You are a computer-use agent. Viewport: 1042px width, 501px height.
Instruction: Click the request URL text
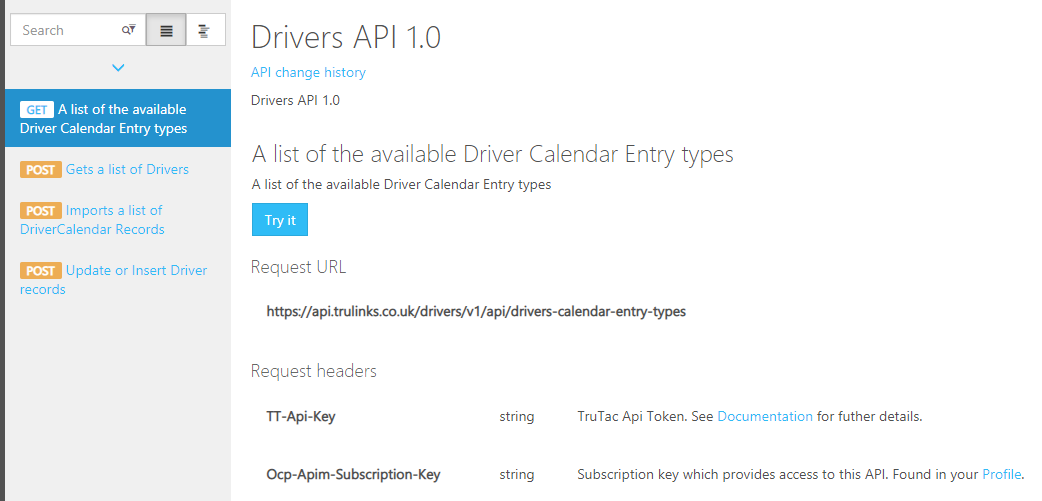[476, 311]
